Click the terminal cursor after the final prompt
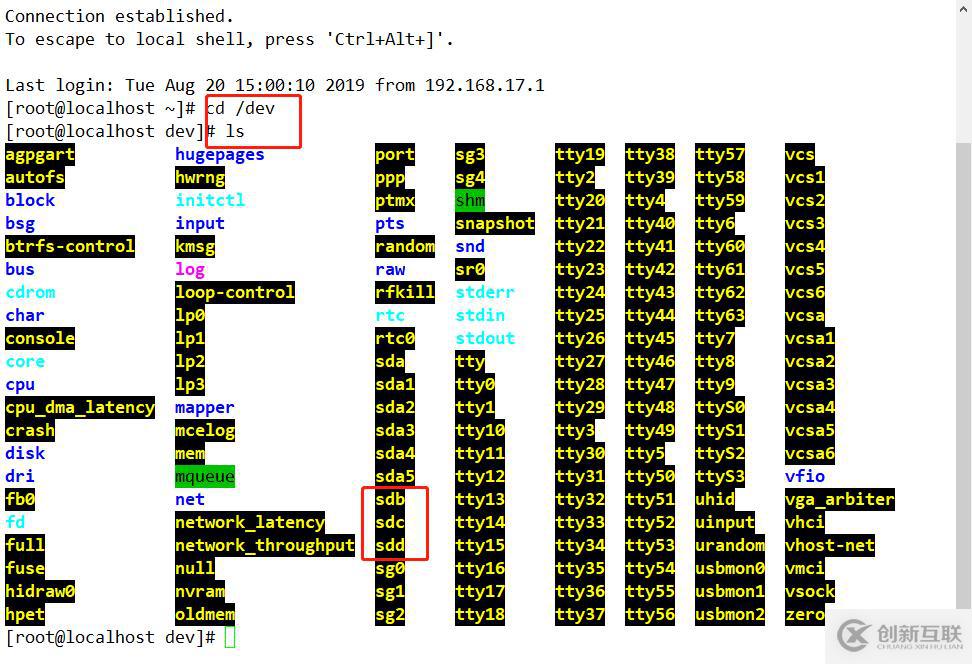Viewport: 972px width, 664px height. click(x=230, y=637)
